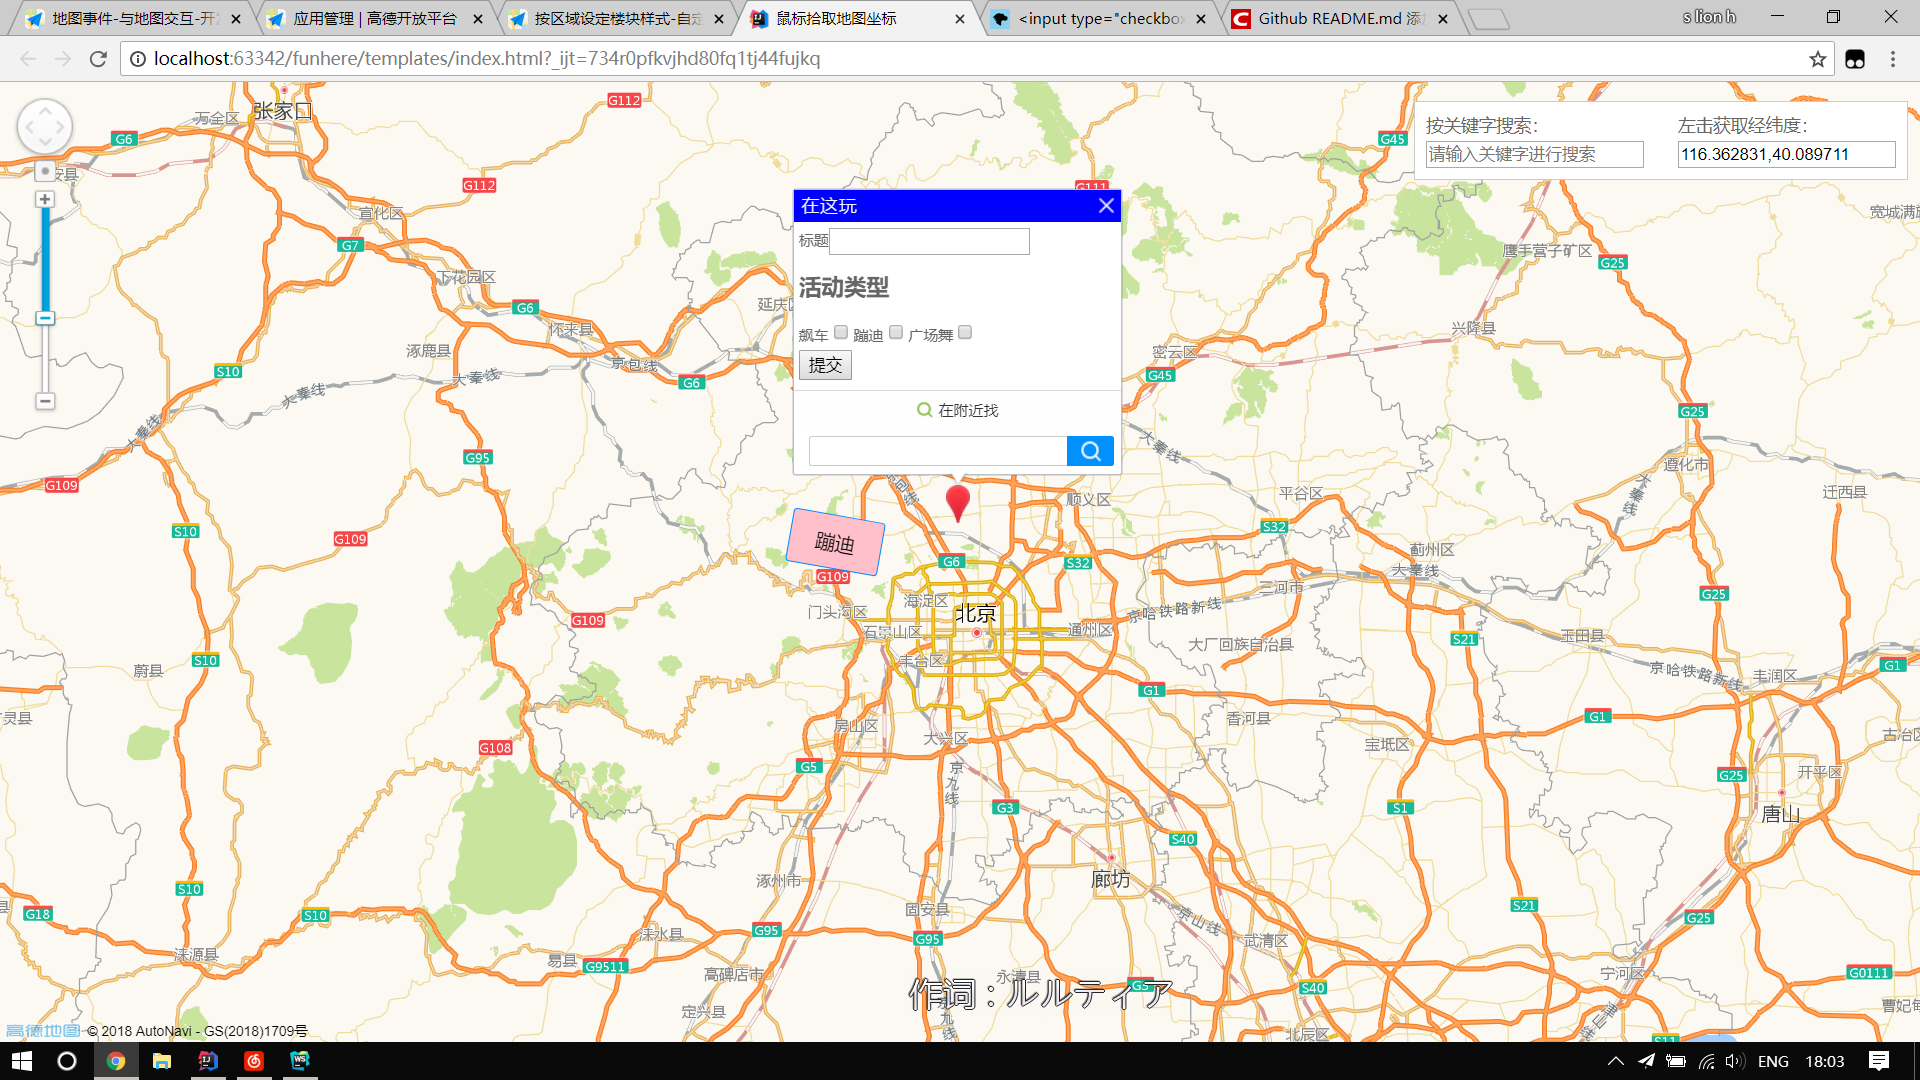Open the Chrome three-dot menu
This screenshot has width=1920, height=1080.
(x=1892, y=59)
